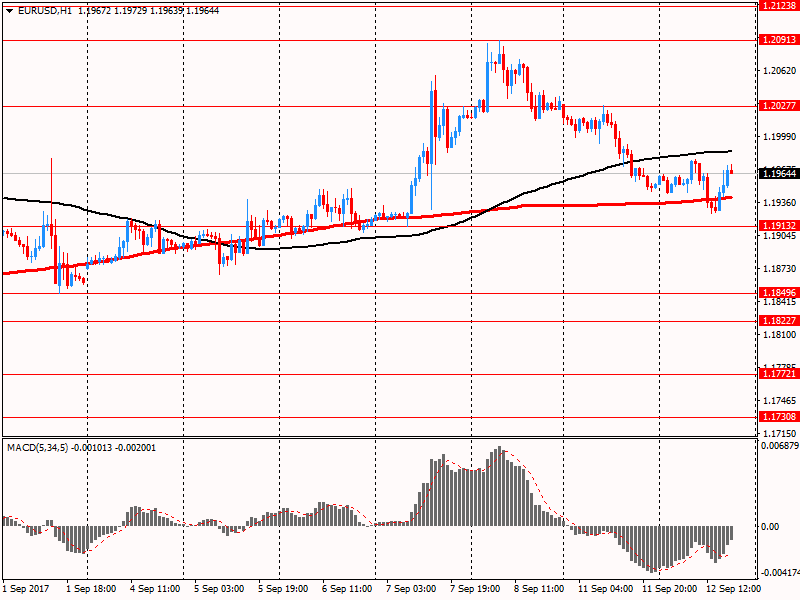This screenshot has height=600, width=800.
Task: Click the 4 Sep 11:00 time axis label
Action: (155, 589)
